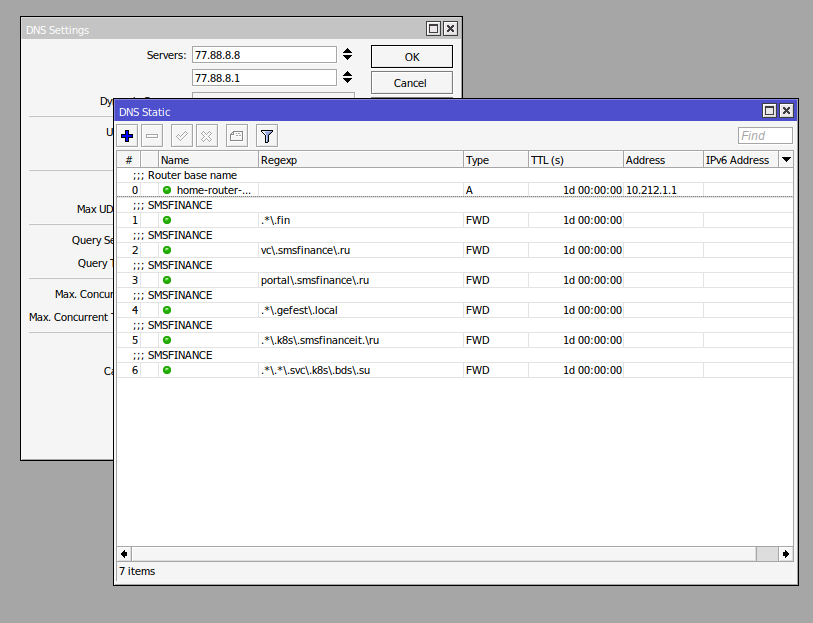
Task: Click the blue plus Add entry icon
Action: (128, 136)
